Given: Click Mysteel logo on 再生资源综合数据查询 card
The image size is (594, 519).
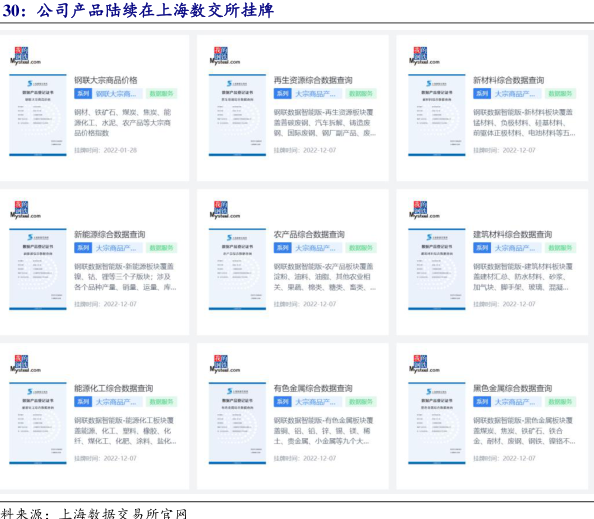Looking at the screenshot, I should [x=225, y=56].
